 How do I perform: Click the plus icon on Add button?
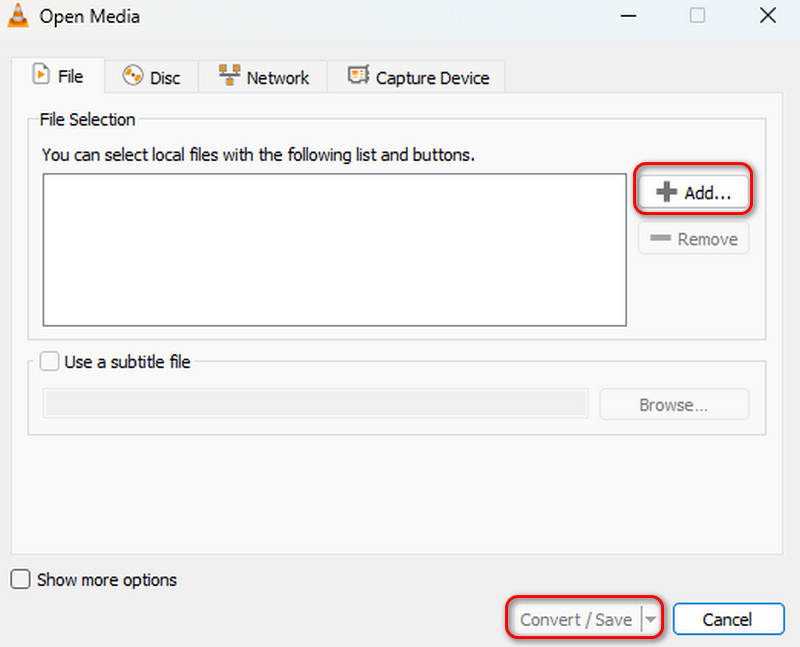(666, 193)
